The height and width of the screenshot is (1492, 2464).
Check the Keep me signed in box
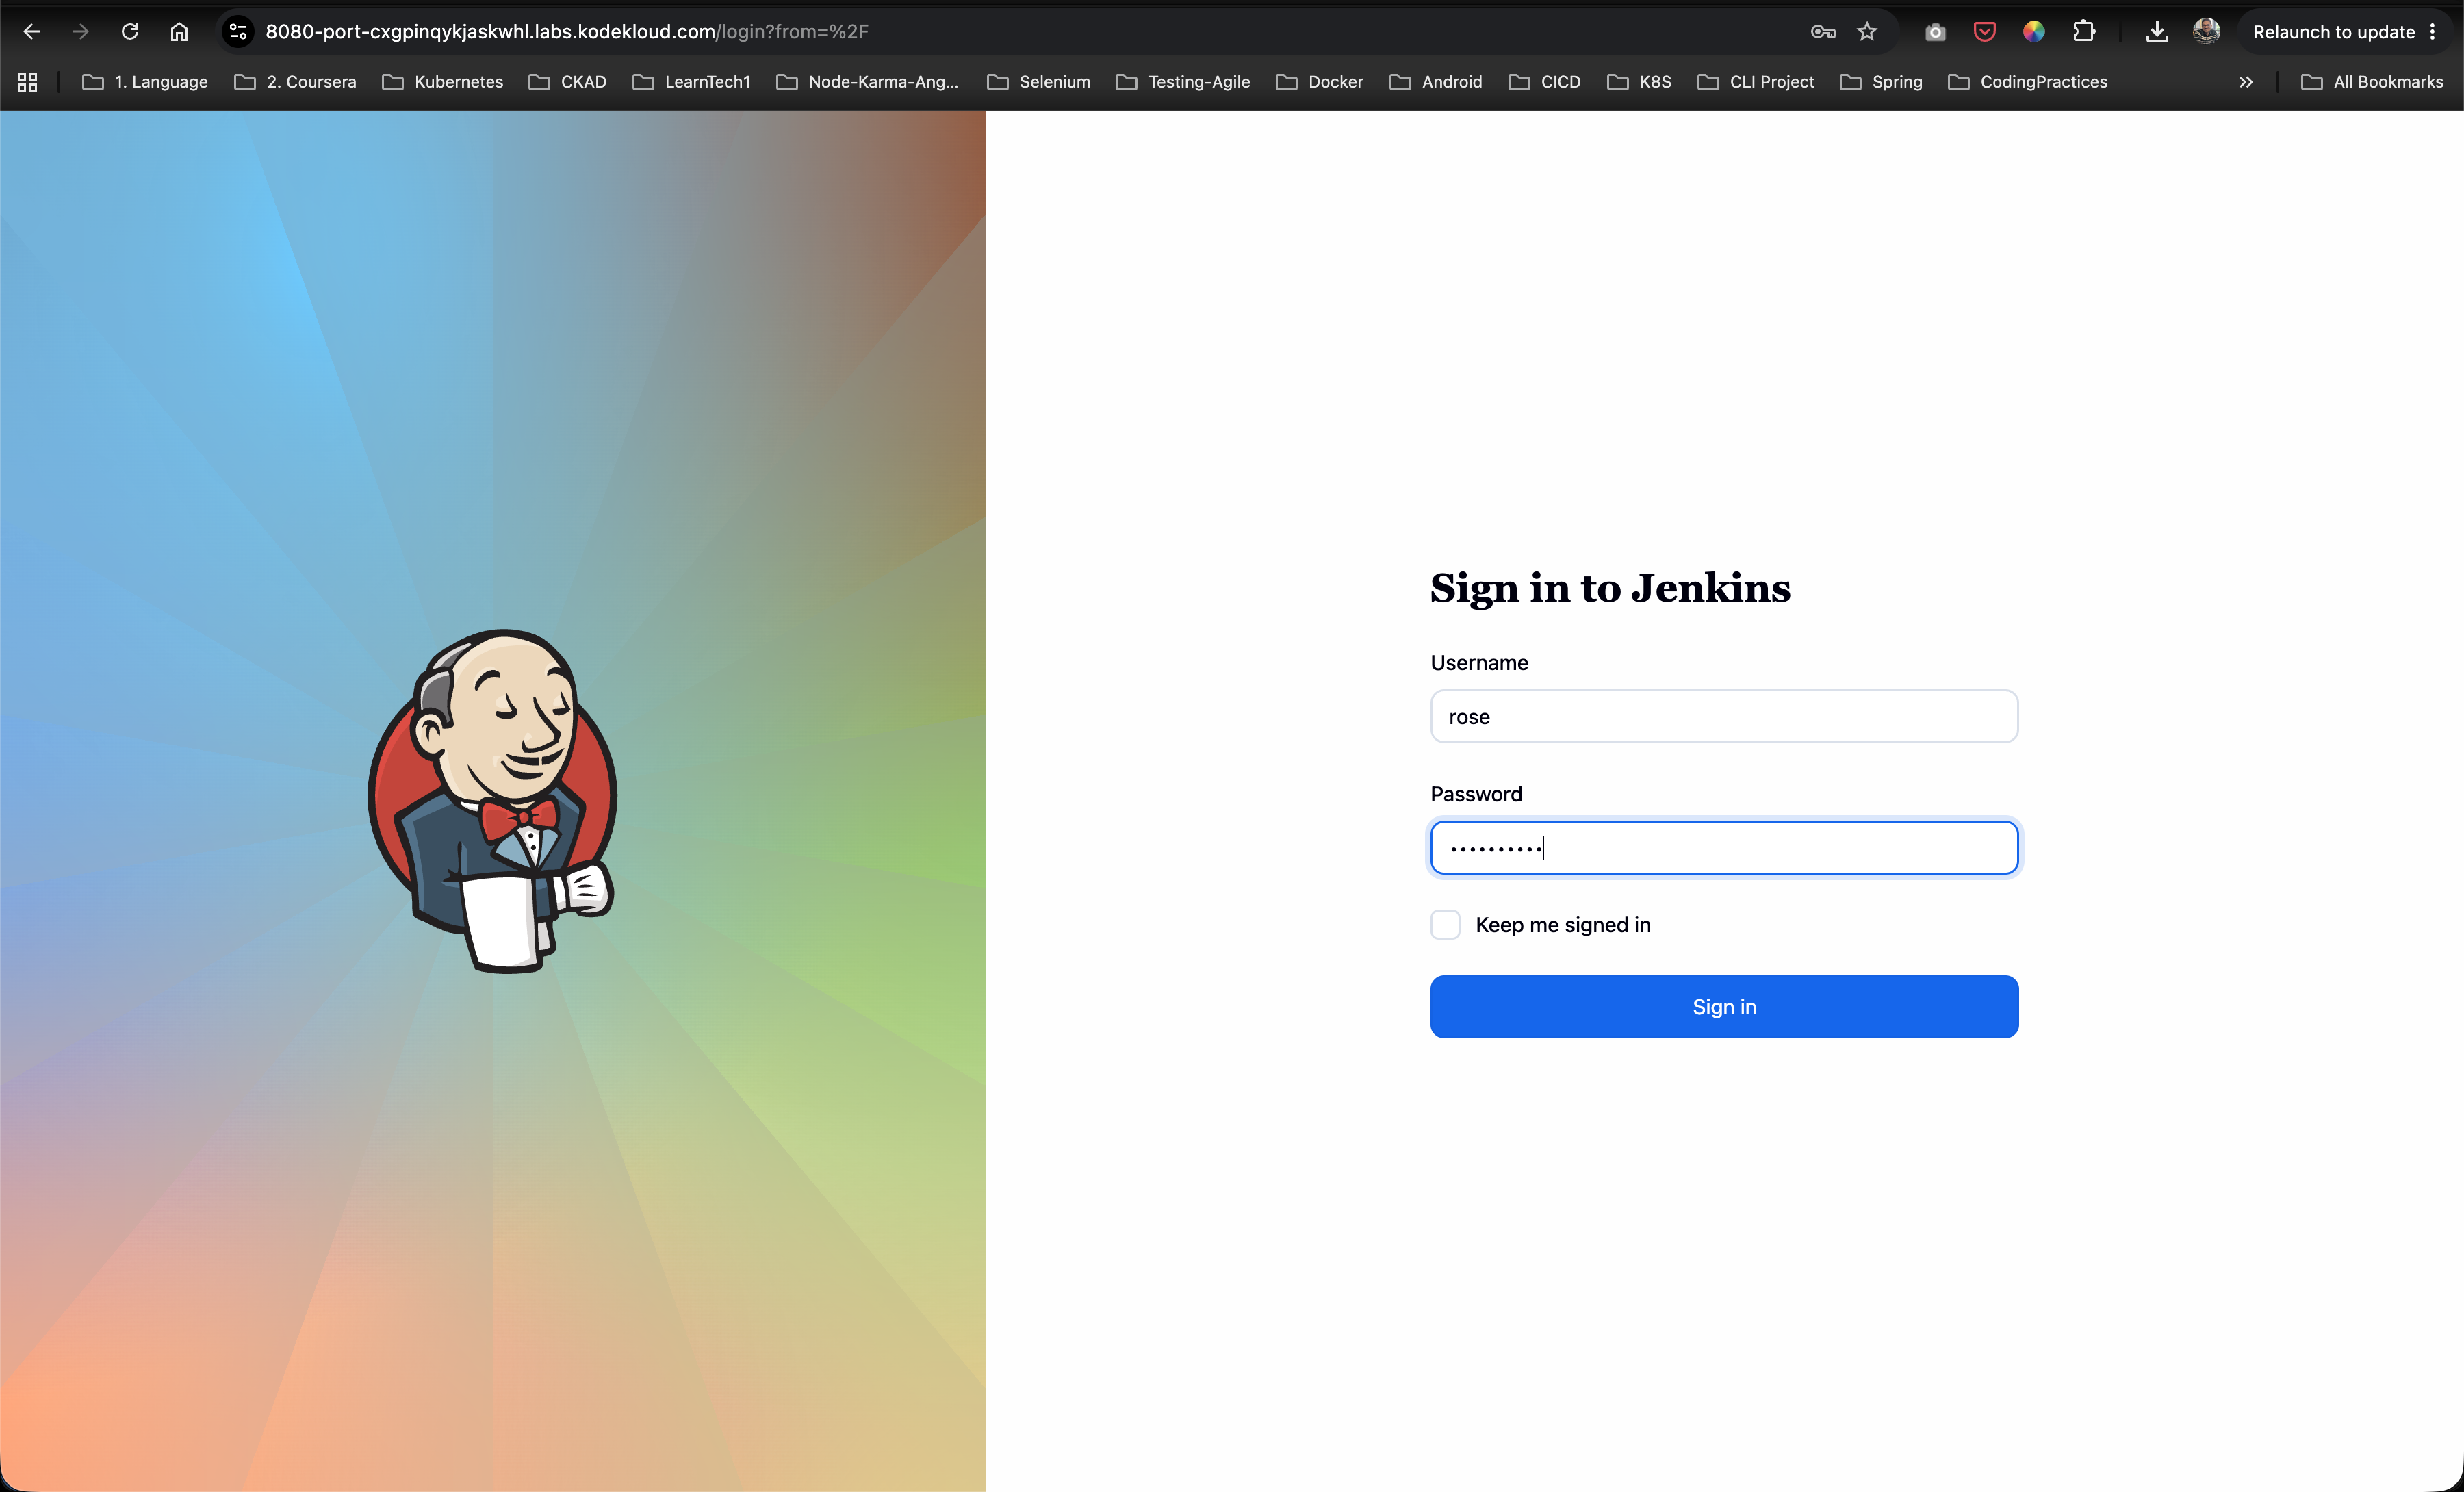[1445, 925]
